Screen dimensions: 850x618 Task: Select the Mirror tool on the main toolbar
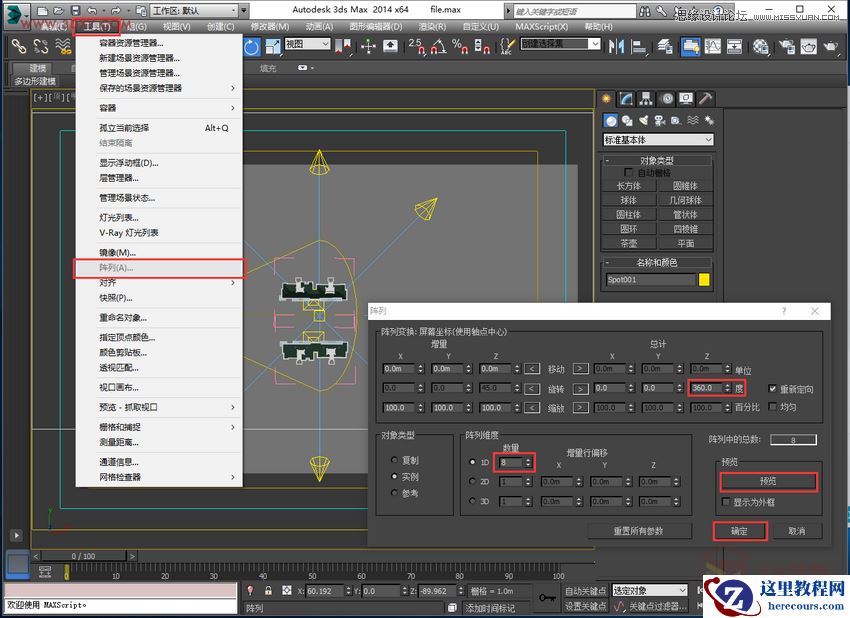[x=617, y=44]
